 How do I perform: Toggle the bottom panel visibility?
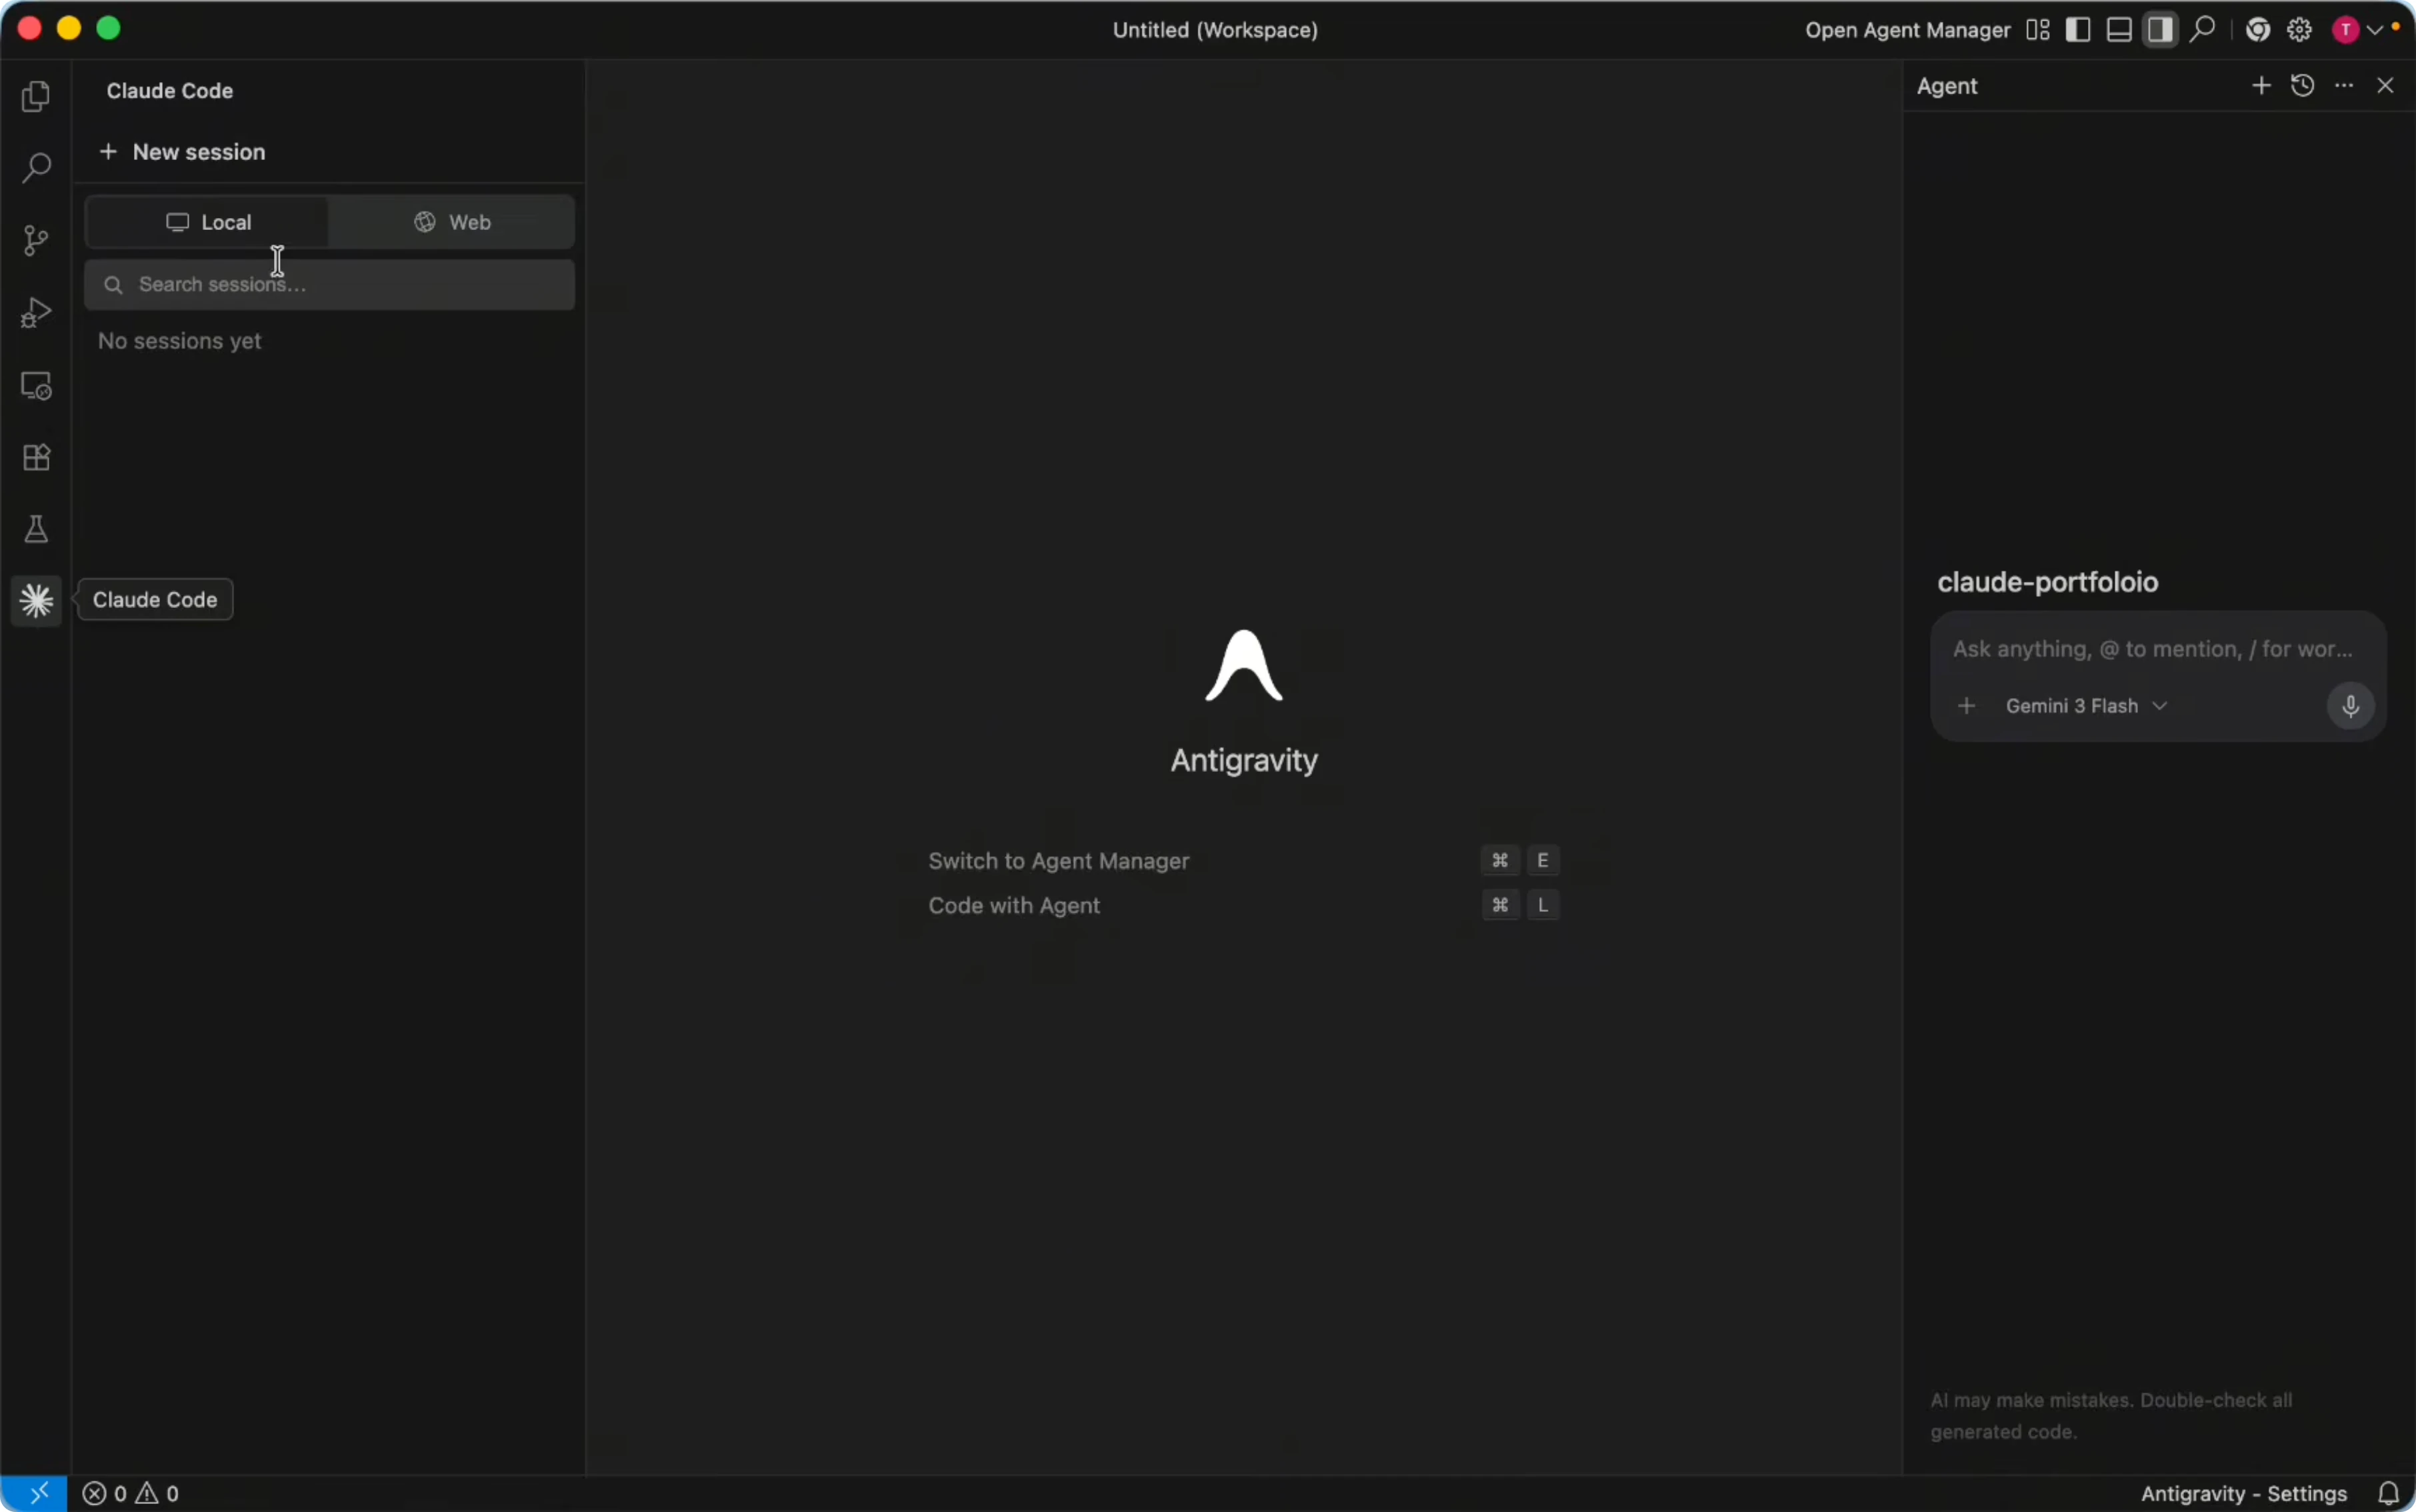(2119, 30)
